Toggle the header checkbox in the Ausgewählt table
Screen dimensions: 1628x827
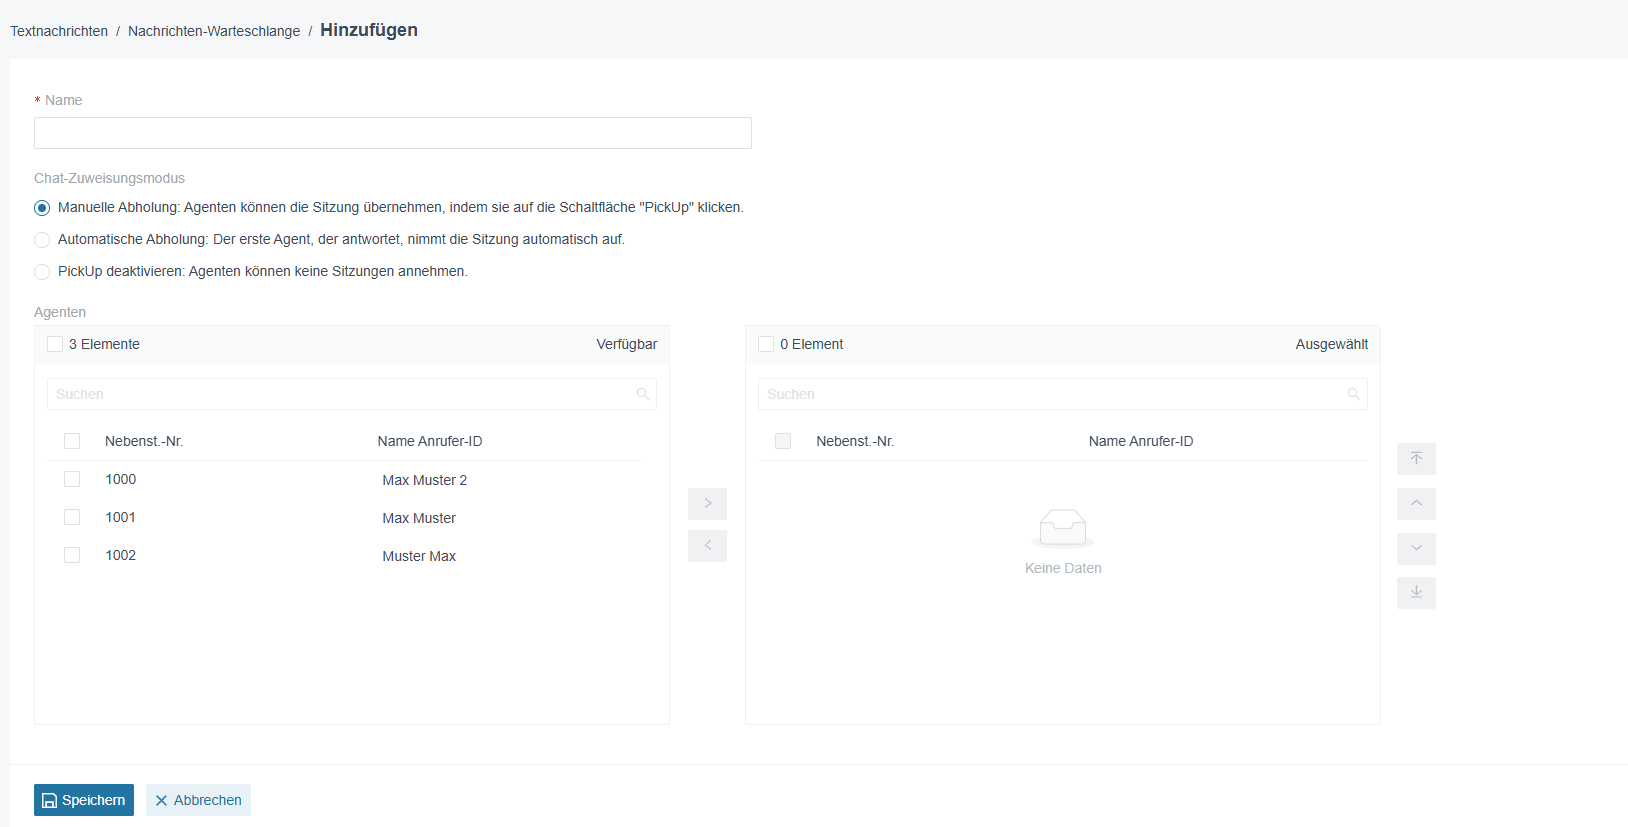[783, 441]
